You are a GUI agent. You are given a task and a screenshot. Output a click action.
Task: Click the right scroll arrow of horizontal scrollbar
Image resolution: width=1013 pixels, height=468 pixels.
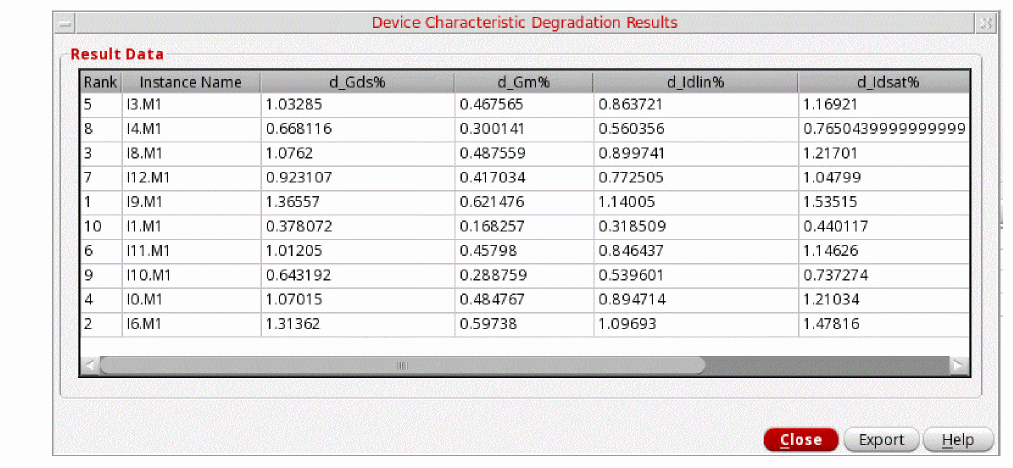[960, 365]
